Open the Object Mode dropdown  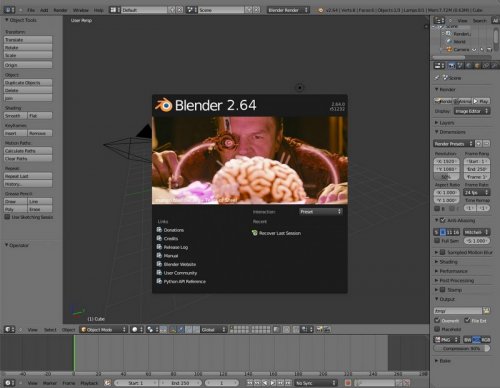104,329
